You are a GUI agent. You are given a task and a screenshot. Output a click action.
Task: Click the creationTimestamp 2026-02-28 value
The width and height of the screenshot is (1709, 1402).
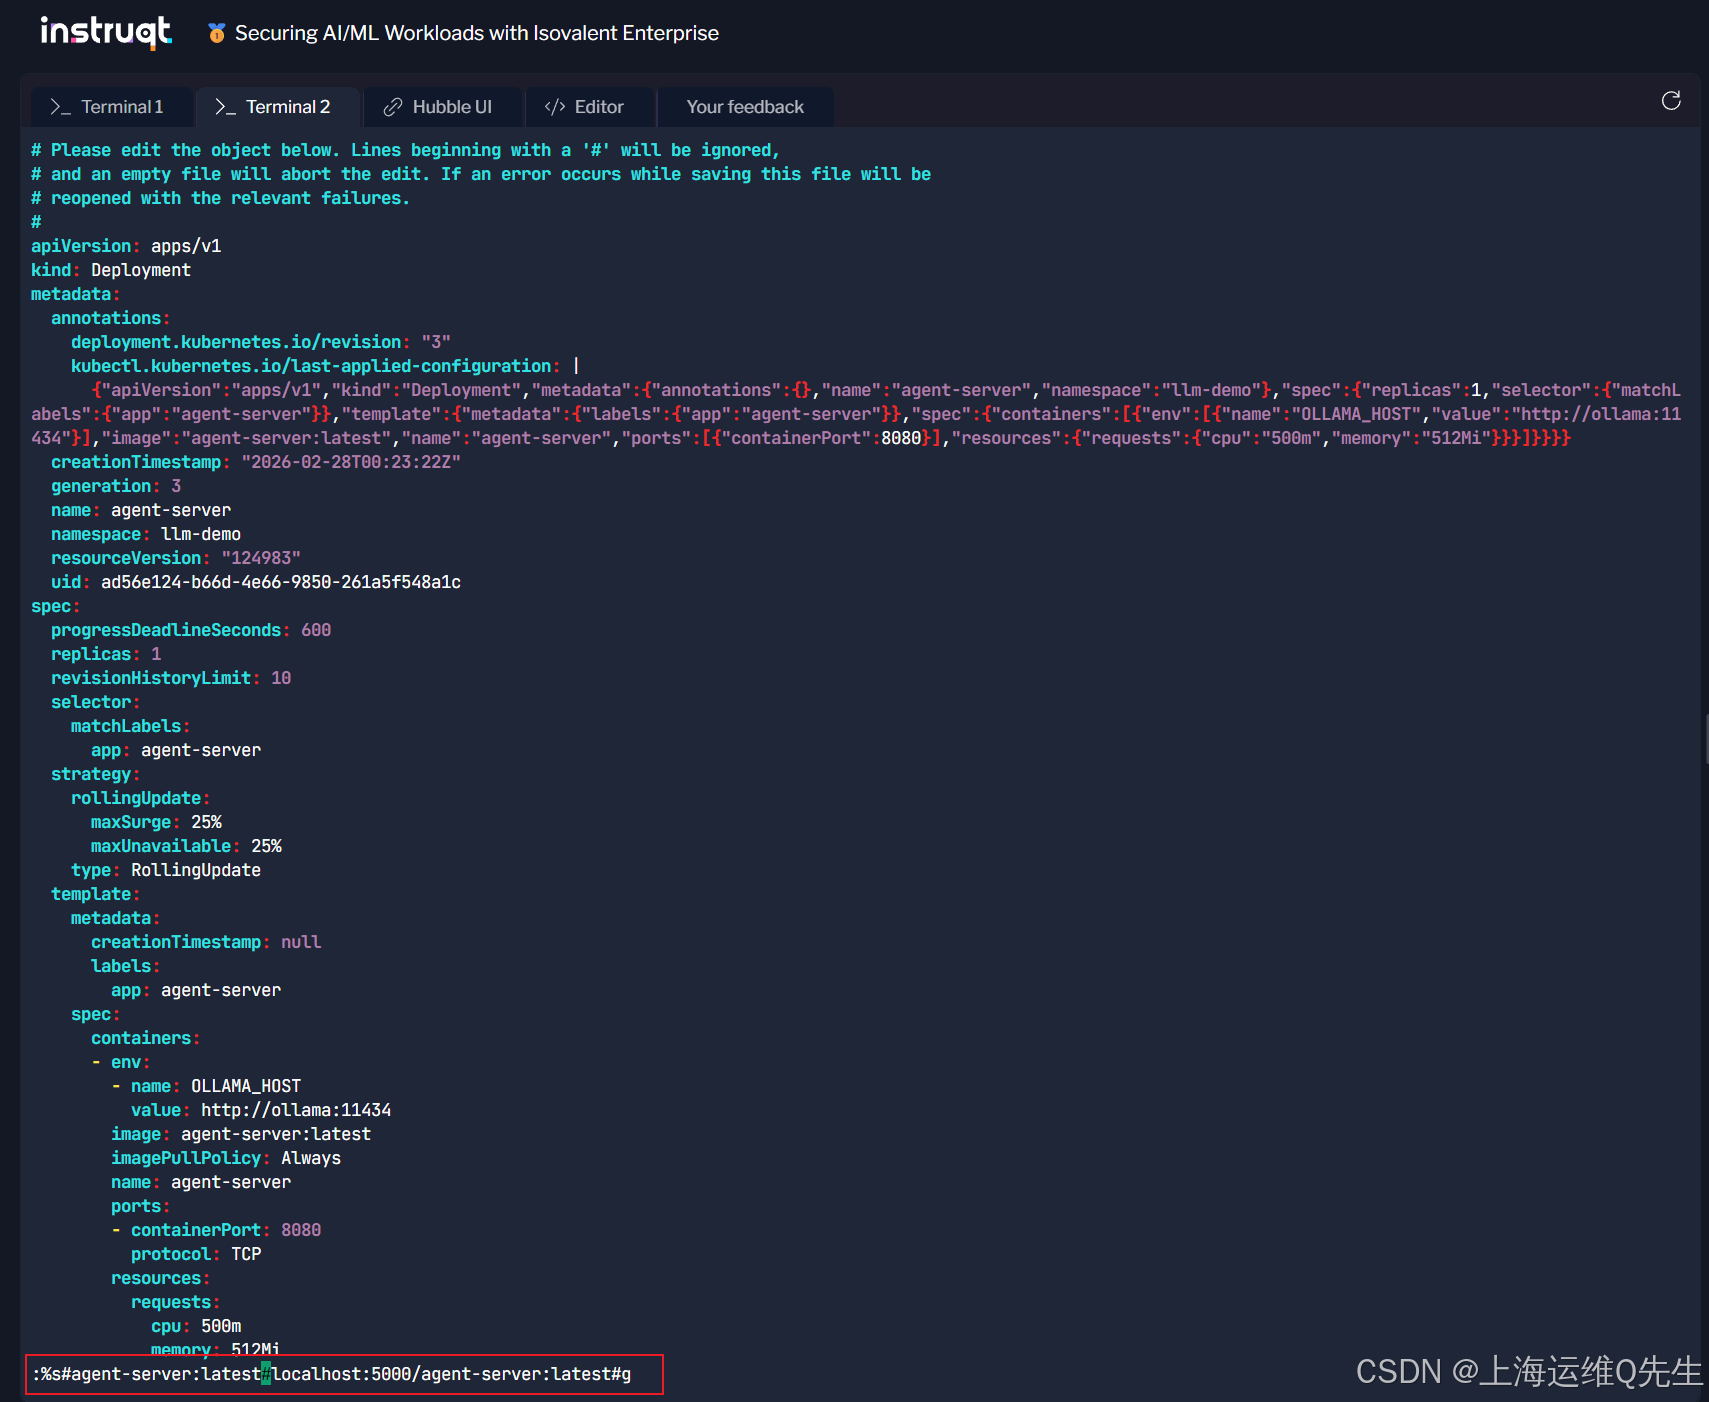[x=351, y=462]
